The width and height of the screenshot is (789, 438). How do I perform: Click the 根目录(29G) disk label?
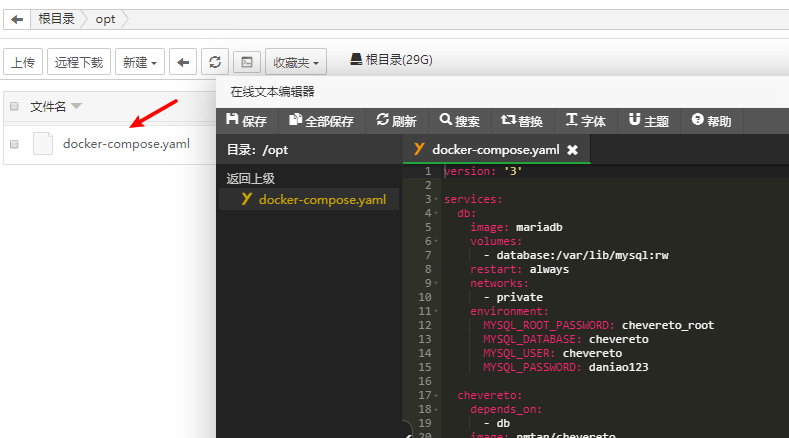click(x=391, y=60)
